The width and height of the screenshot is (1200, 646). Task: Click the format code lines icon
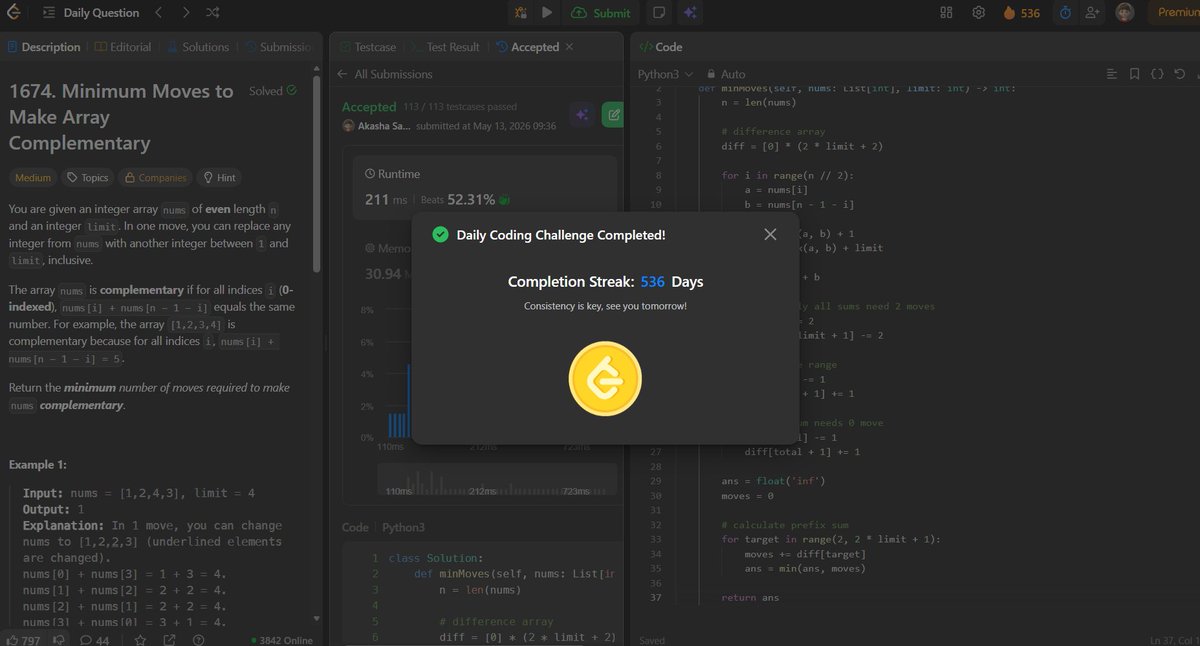(x=1112, y=74)
